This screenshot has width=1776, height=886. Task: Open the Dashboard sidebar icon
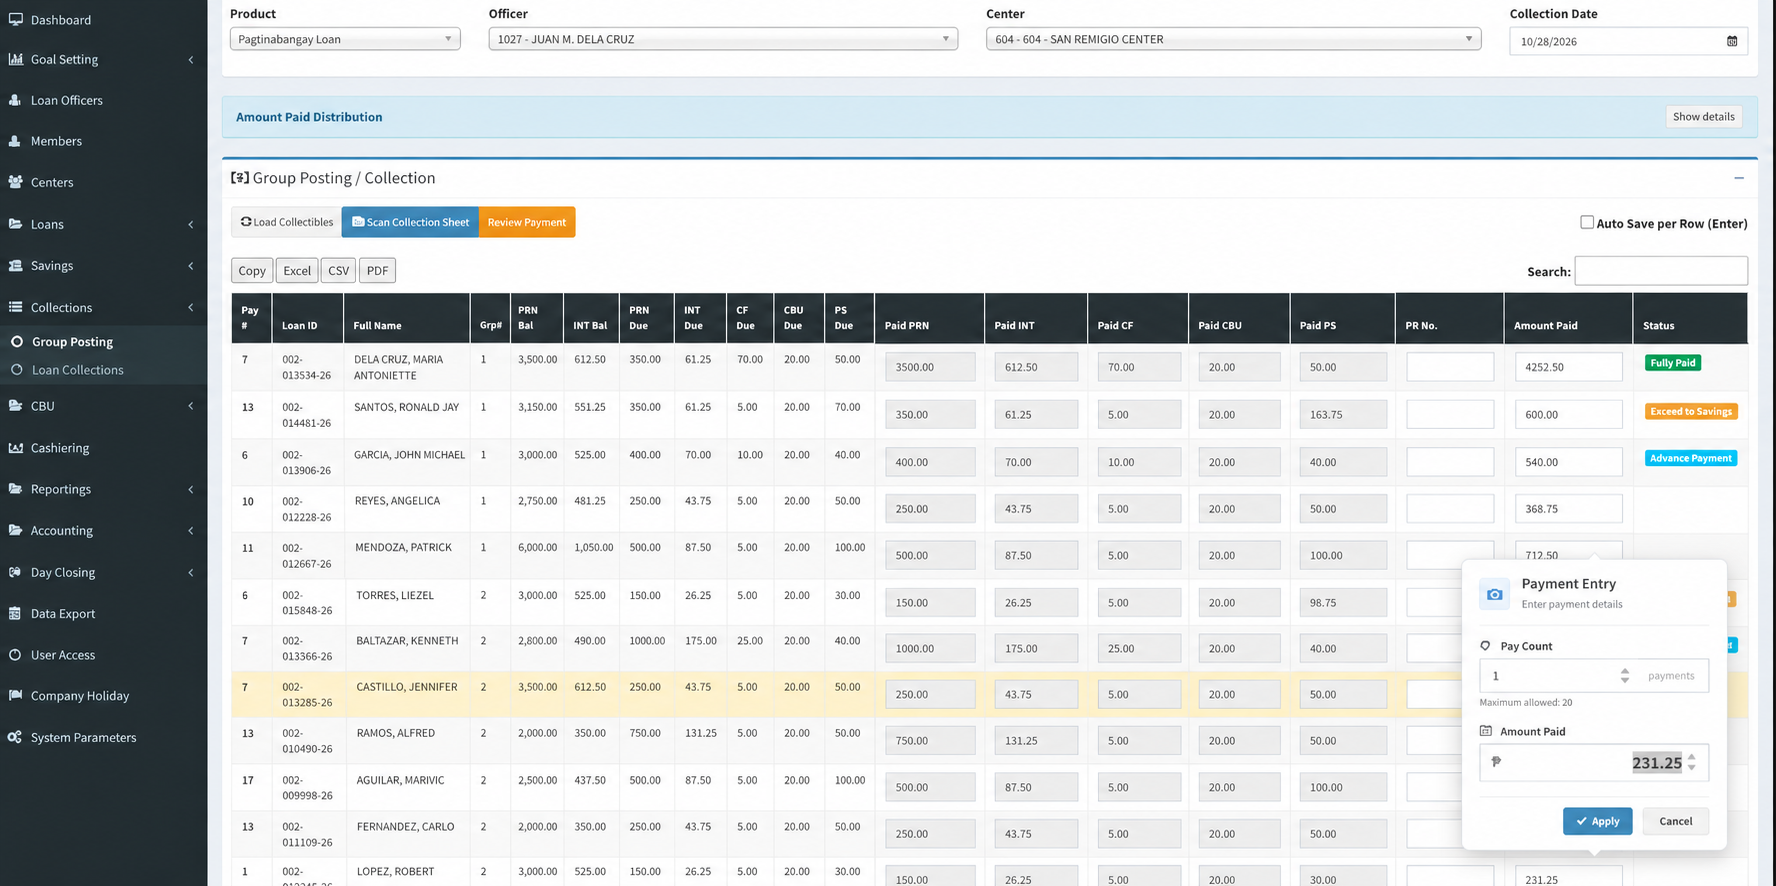click(x=15, y=19)
